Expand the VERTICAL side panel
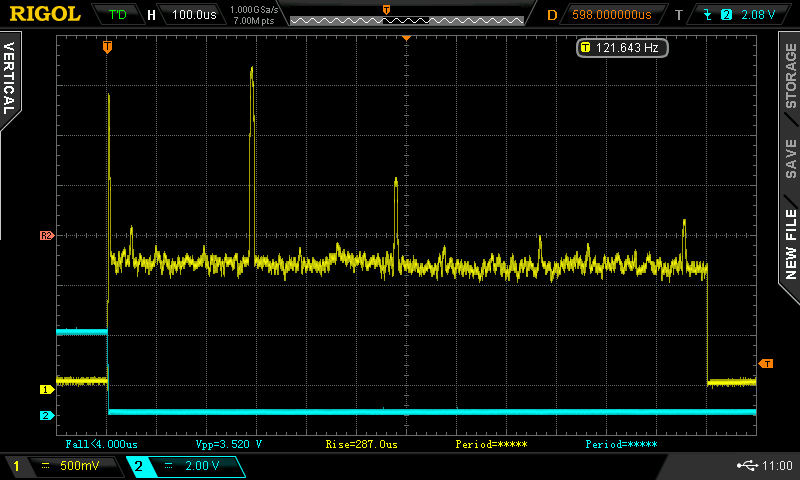The width and height of the screenshot is (800, 480). click(10, 80)
